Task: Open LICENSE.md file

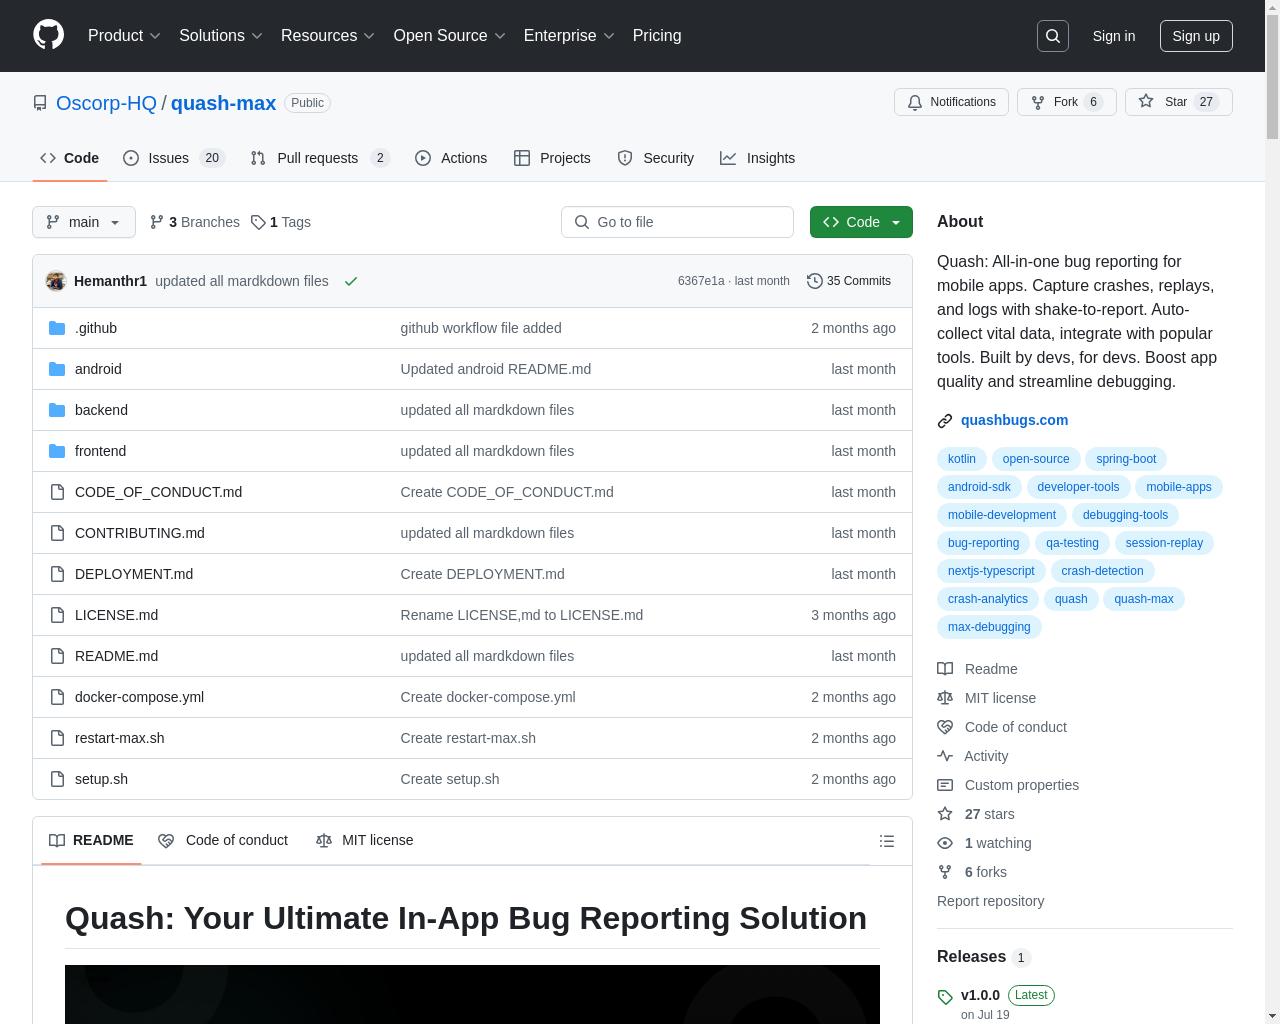Action: [x=116, y=615]
